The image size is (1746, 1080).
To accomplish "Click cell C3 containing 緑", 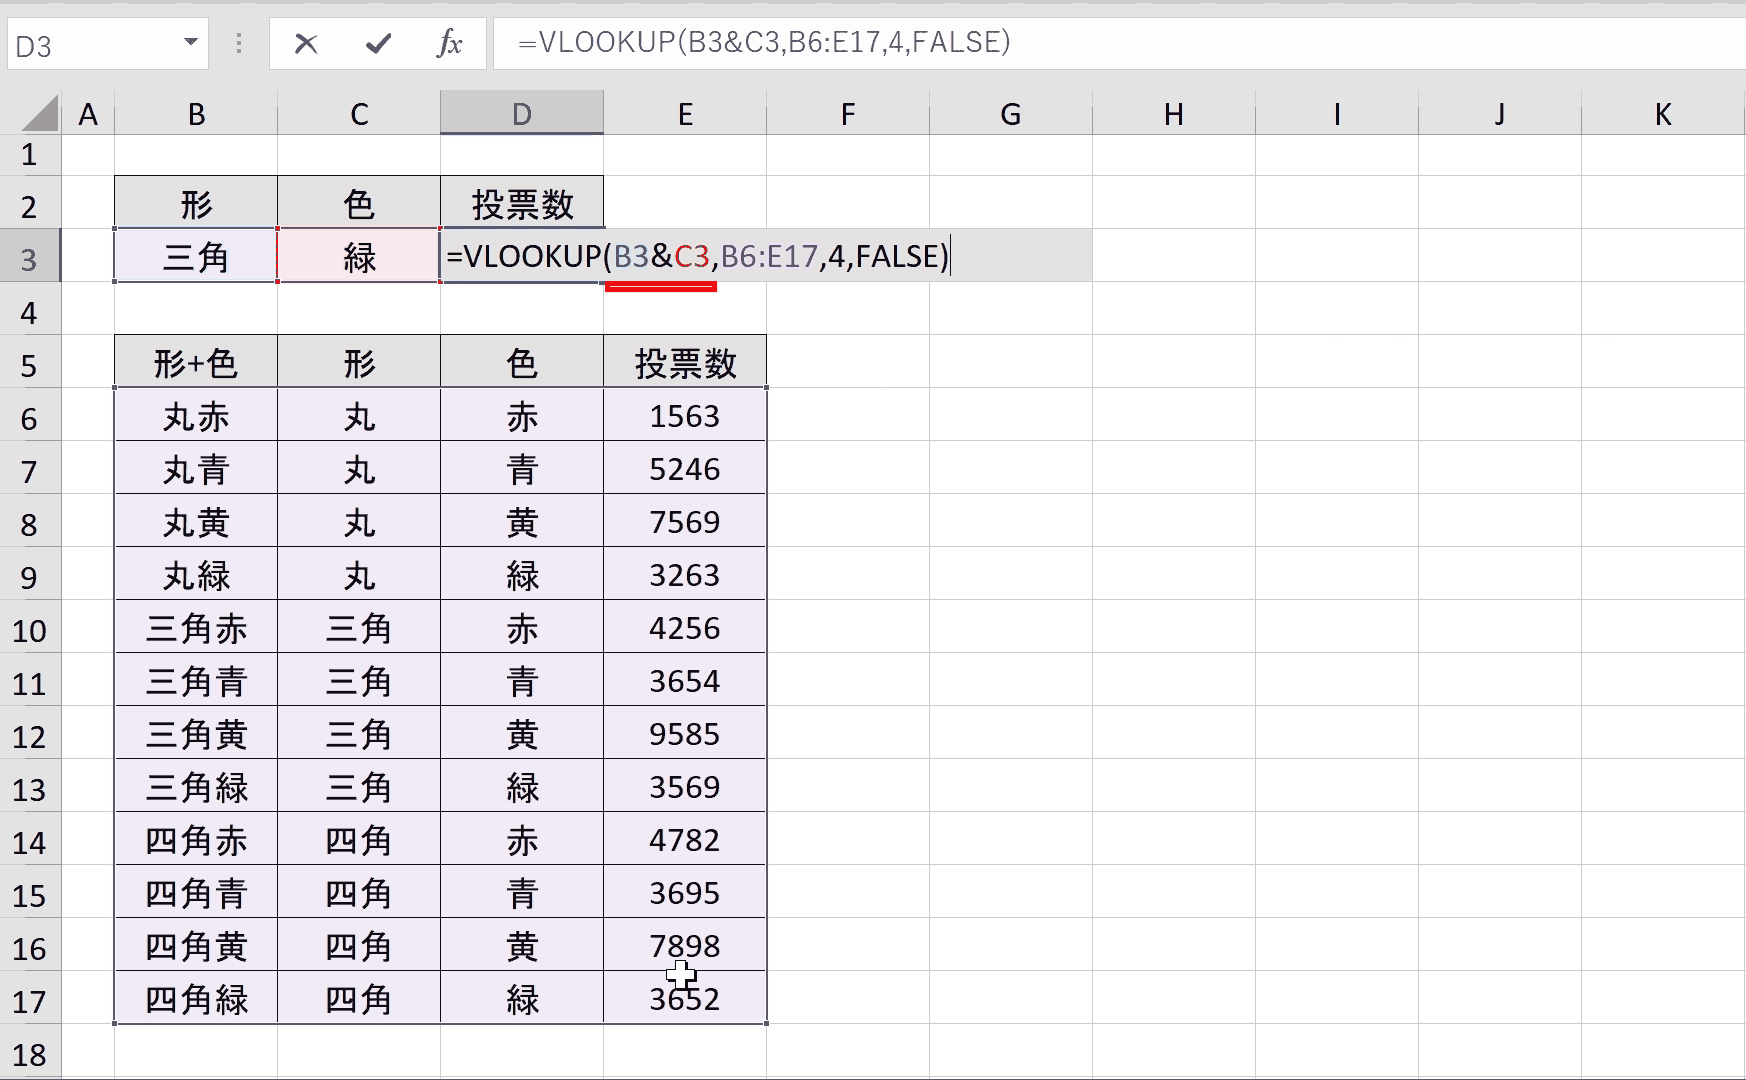I will click(359, 257).
